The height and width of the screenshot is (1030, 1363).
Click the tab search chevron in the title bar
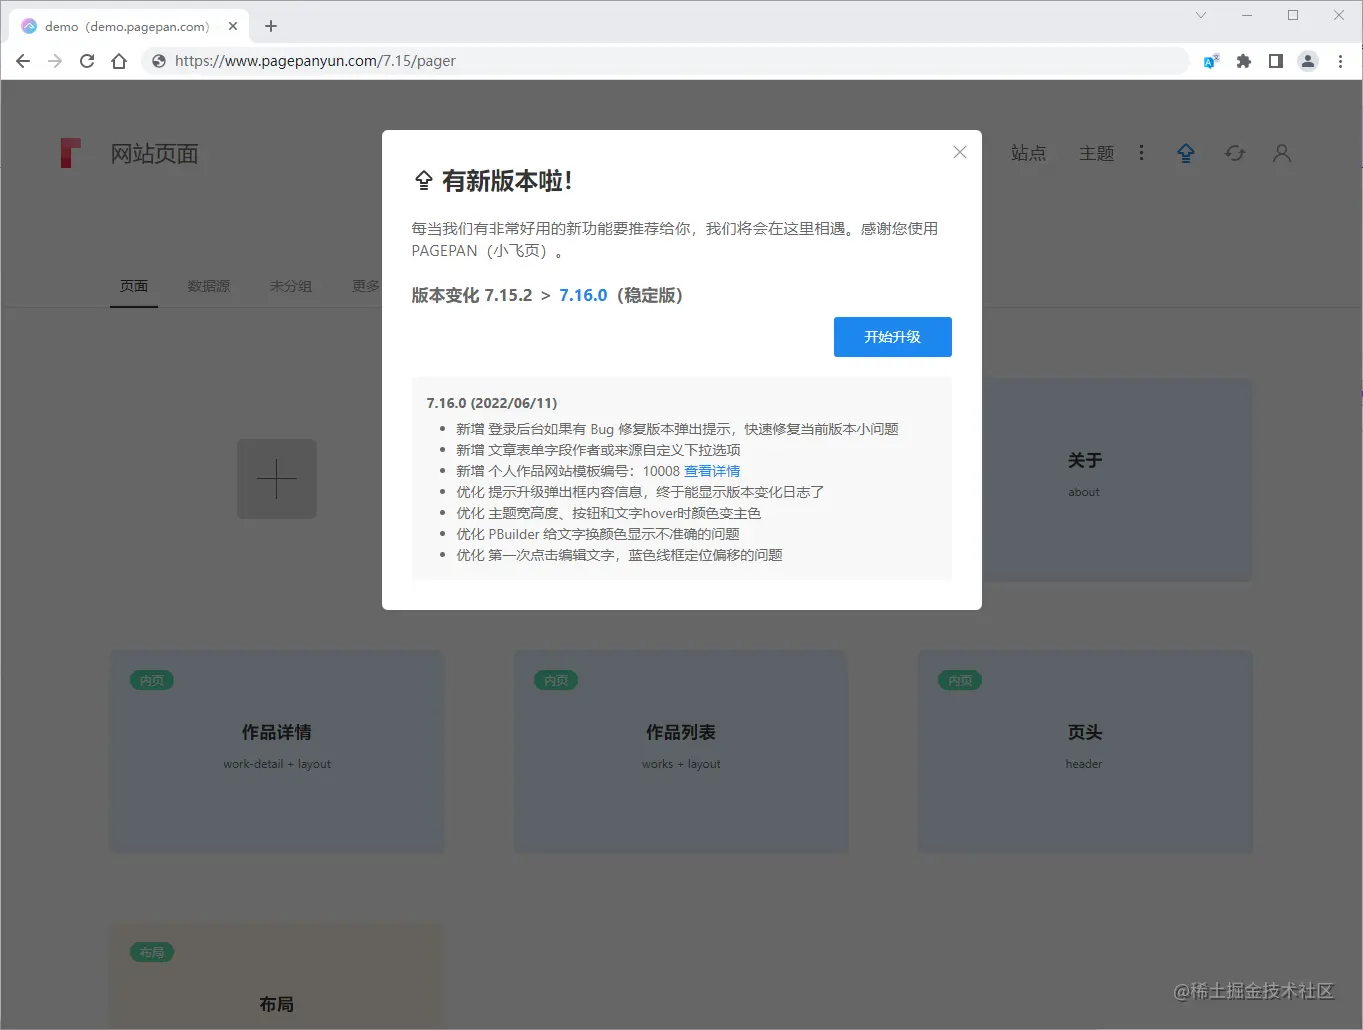tap(1199, 15)
